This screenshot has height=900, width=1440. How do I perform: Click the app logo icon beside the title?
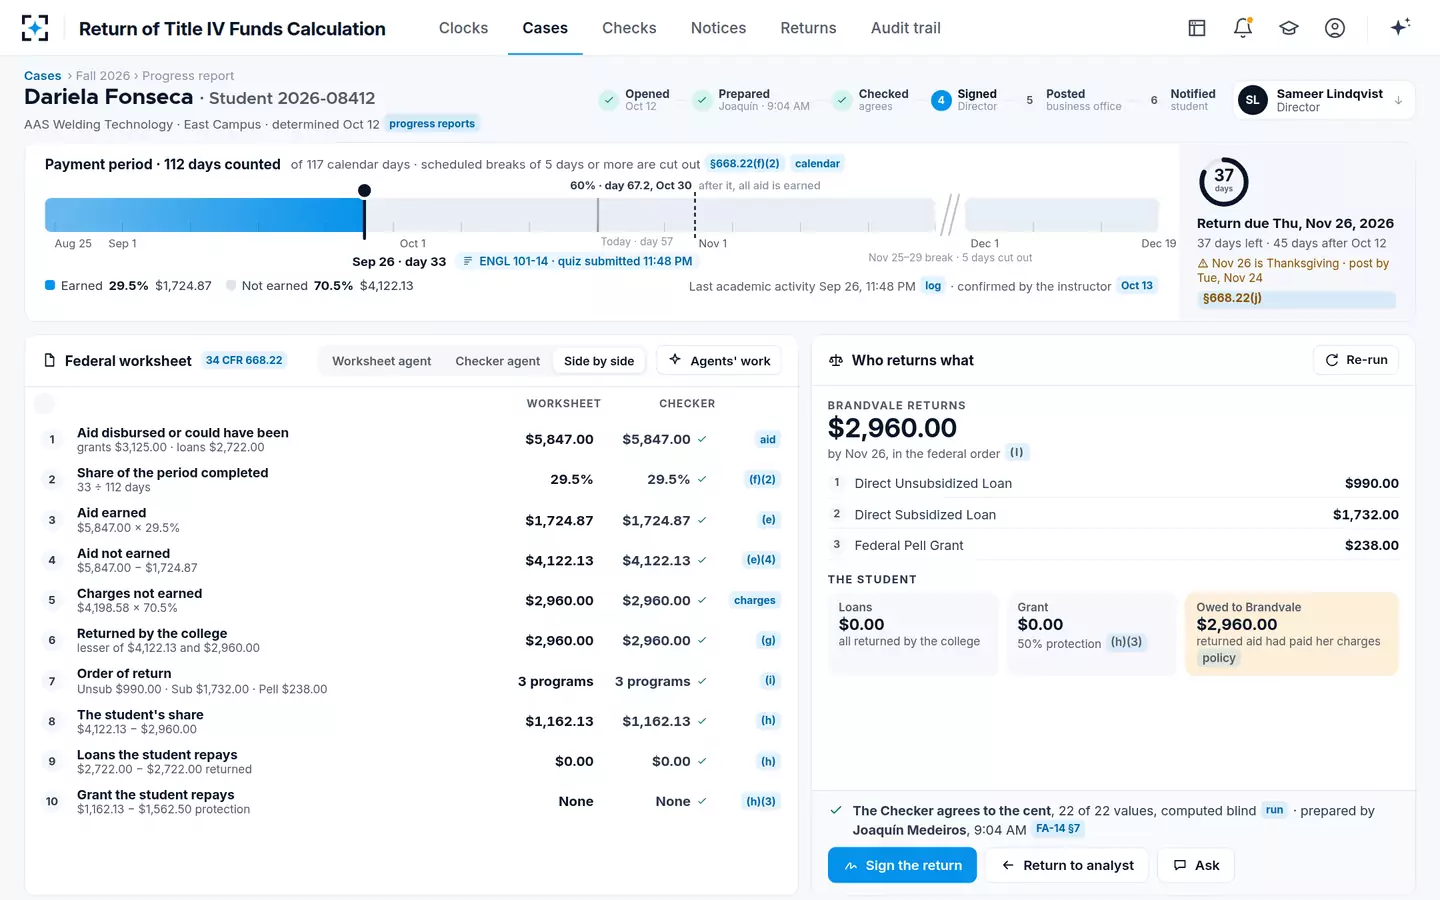pos(35,28)
